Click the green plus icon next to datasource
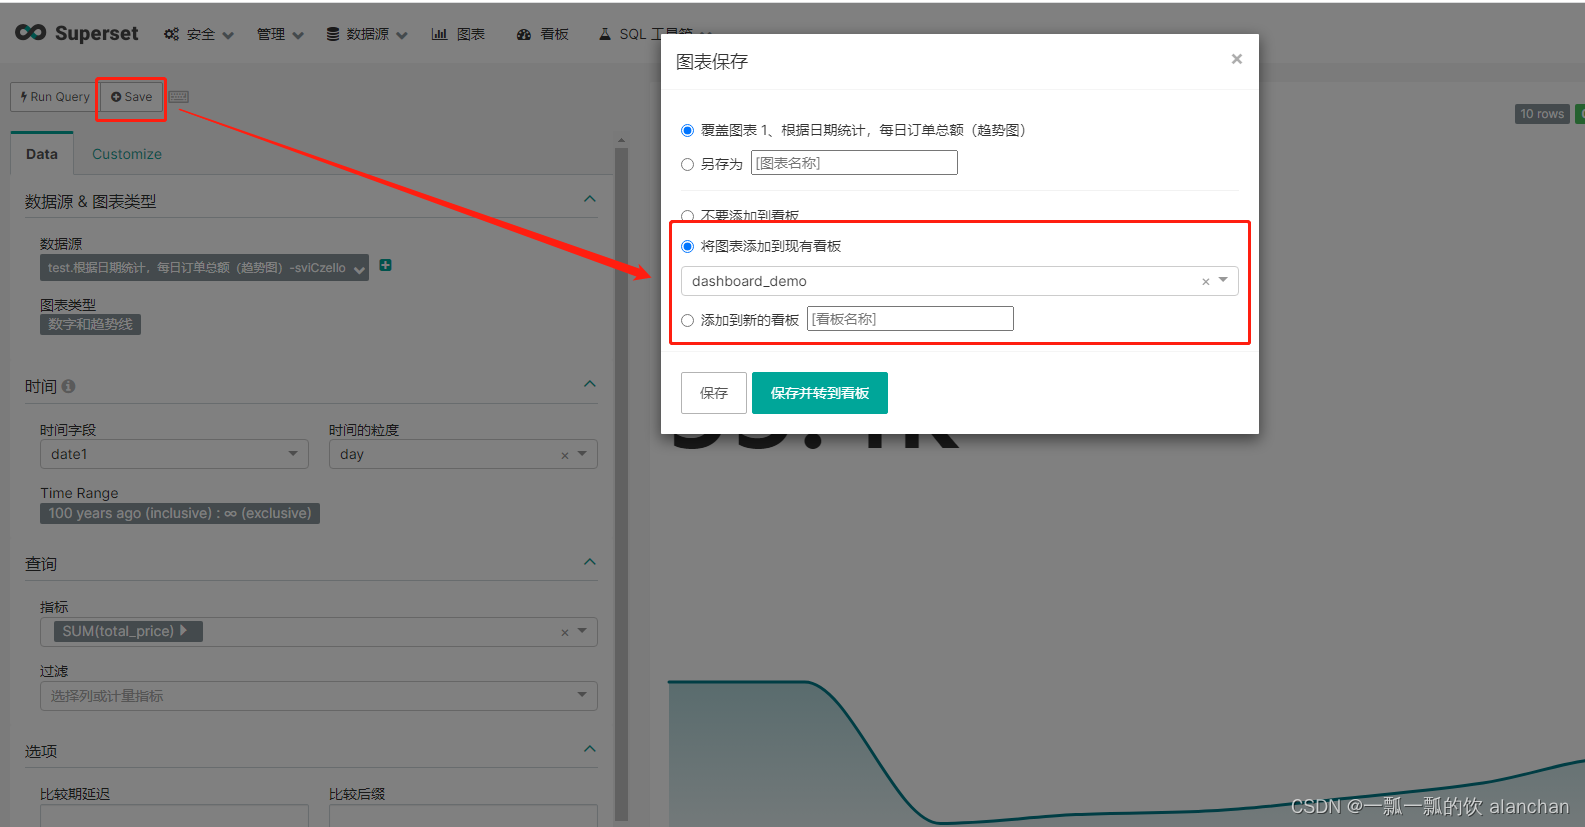 point(386,265)
